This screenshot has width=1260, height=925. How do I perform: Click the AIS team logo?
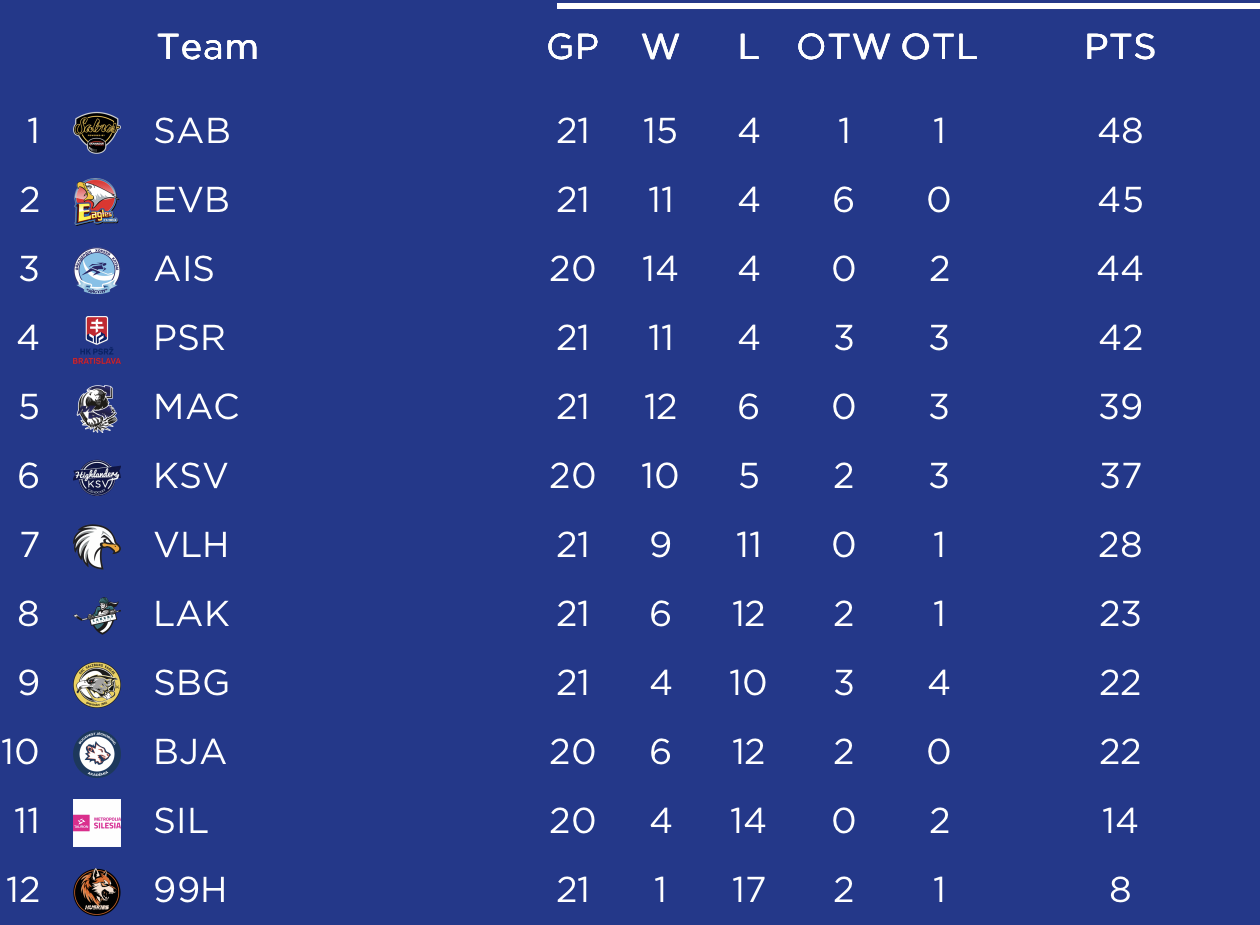pyautogui.click(x=97, y=270)
